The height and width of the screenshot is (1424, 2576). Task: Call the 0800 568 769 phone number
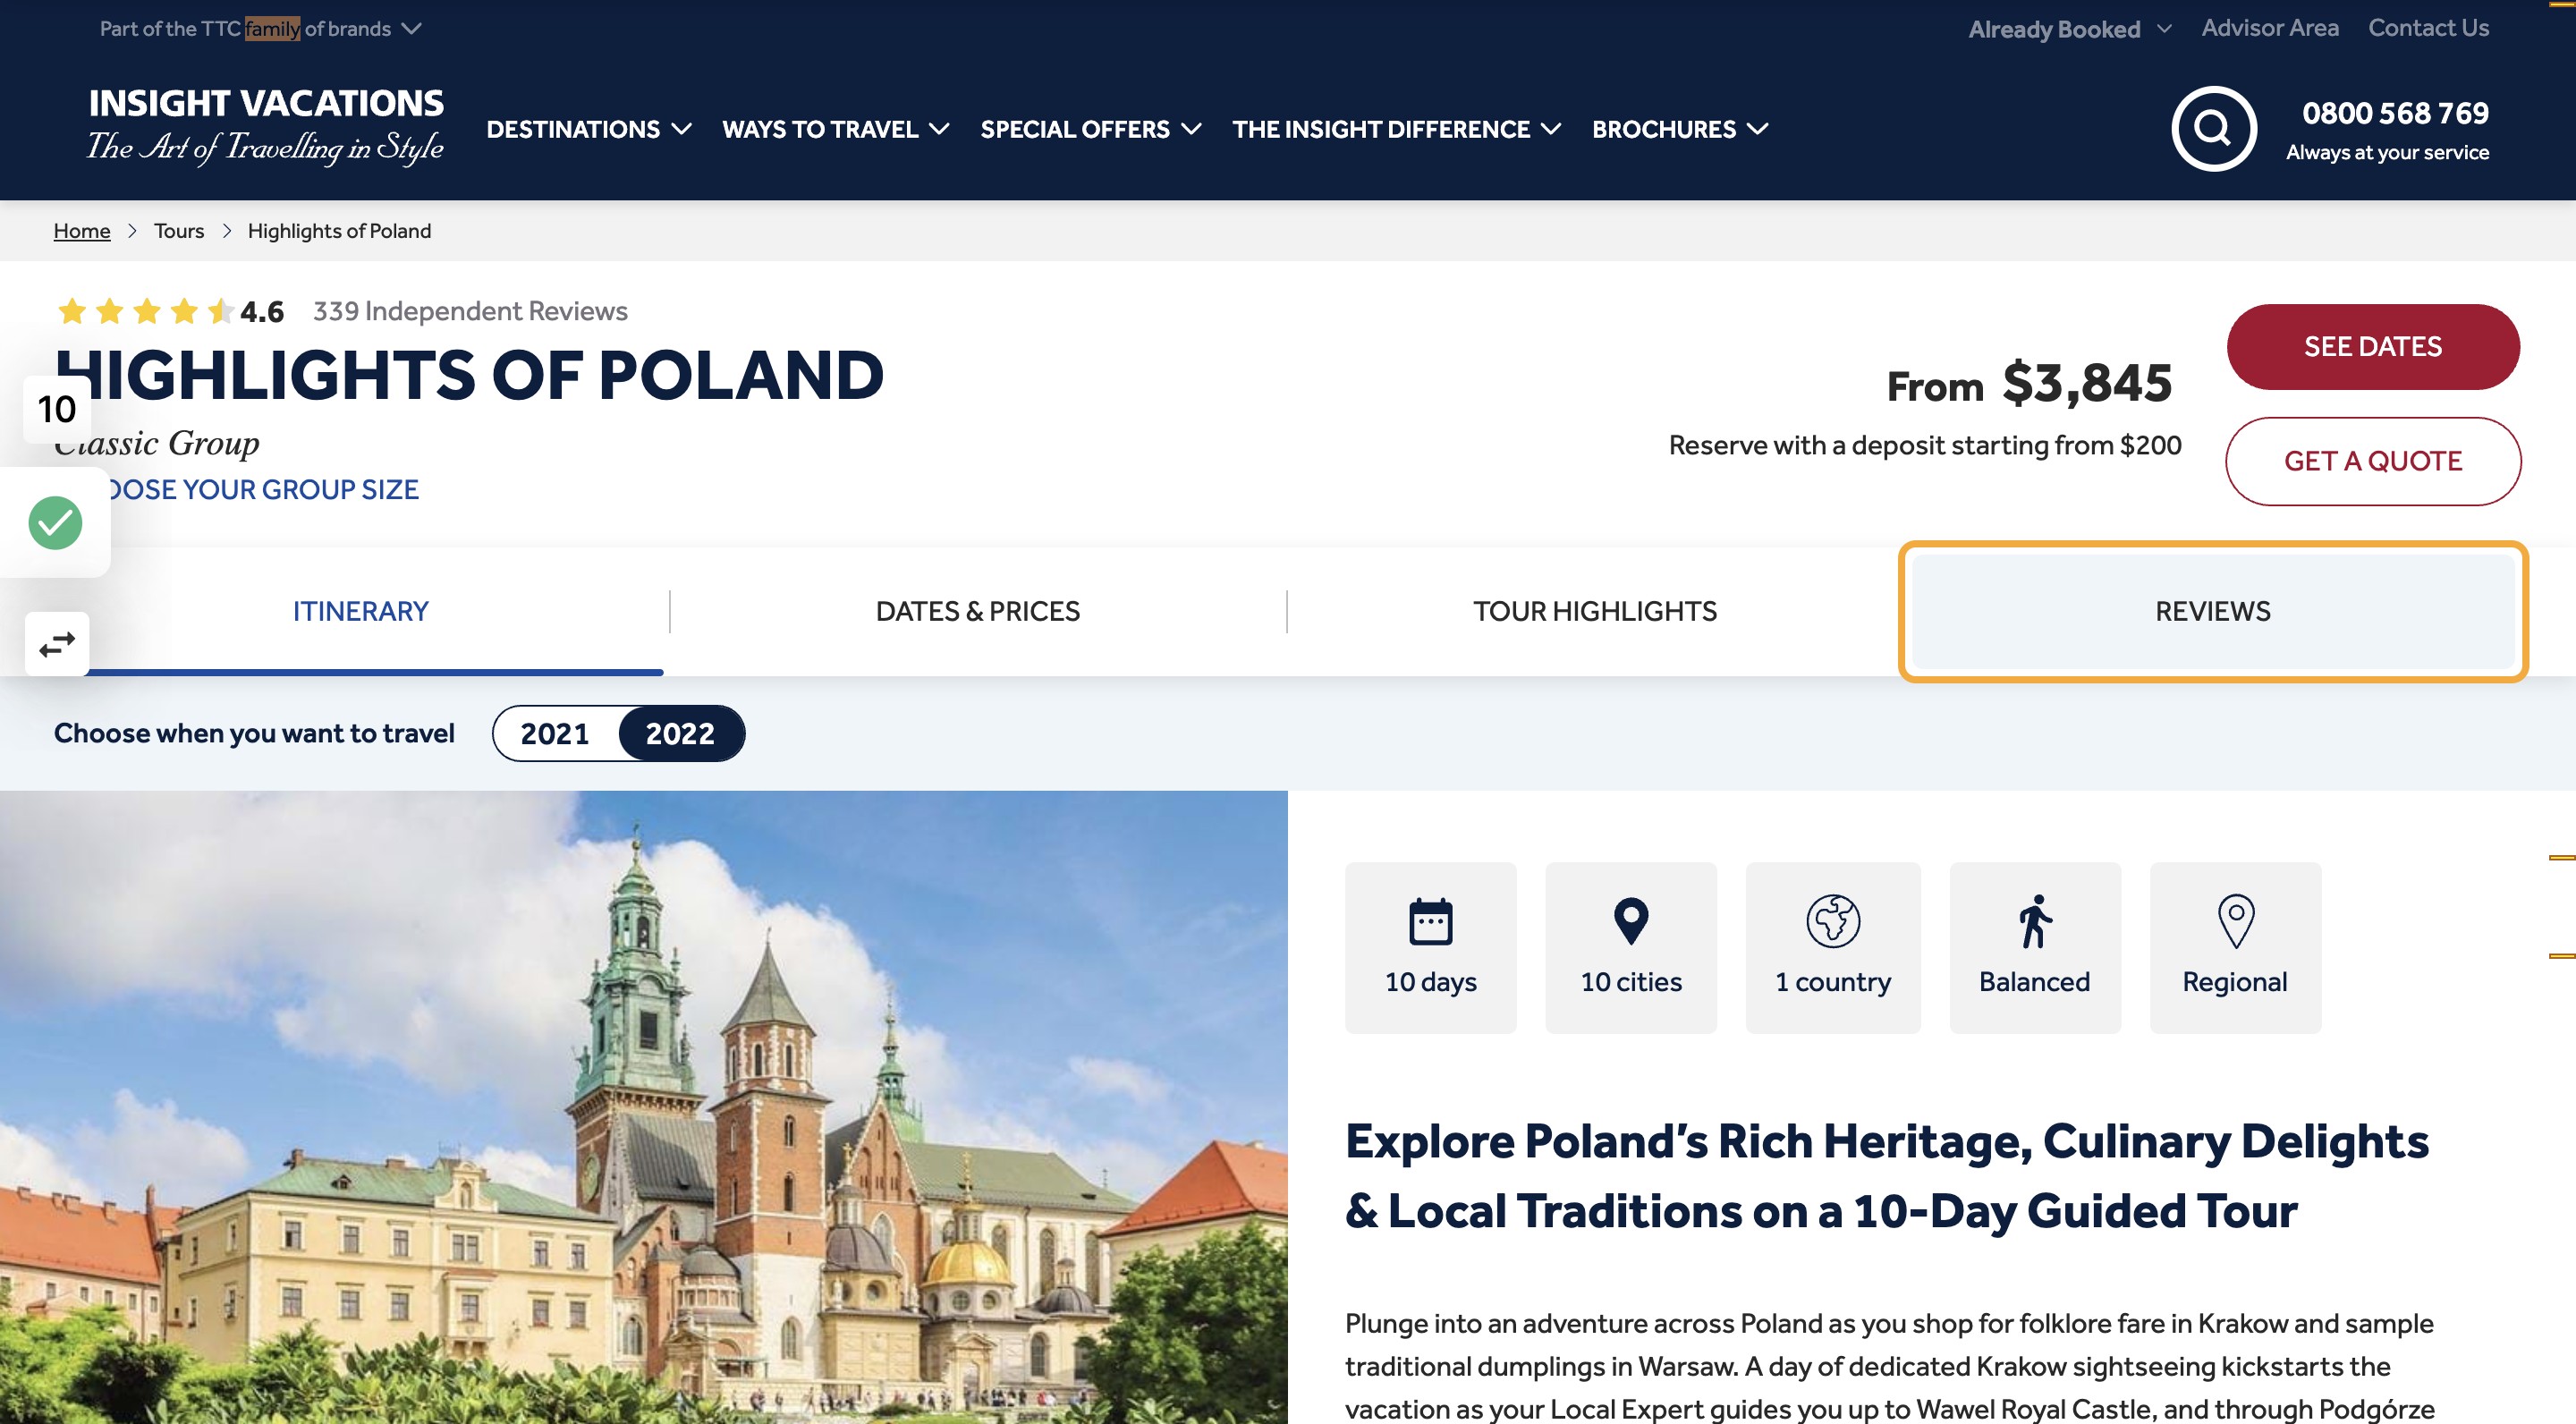pos(2395,113)
